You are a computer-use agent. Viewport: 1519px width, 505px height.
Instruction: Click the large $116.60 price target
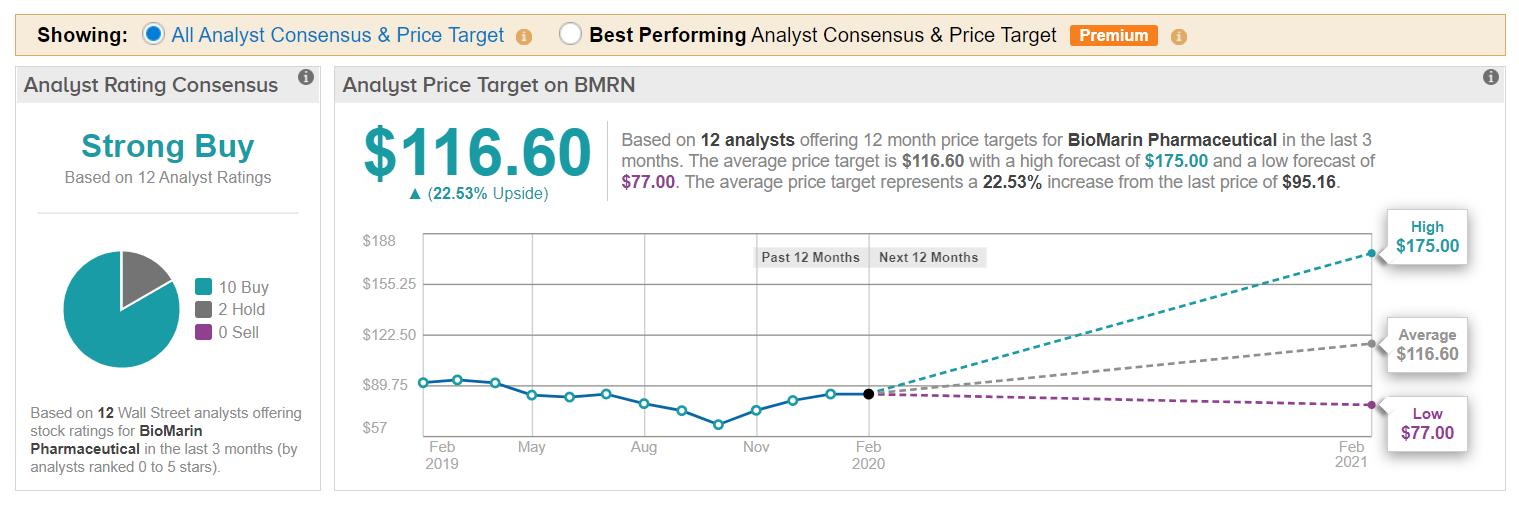pos(477,154)
